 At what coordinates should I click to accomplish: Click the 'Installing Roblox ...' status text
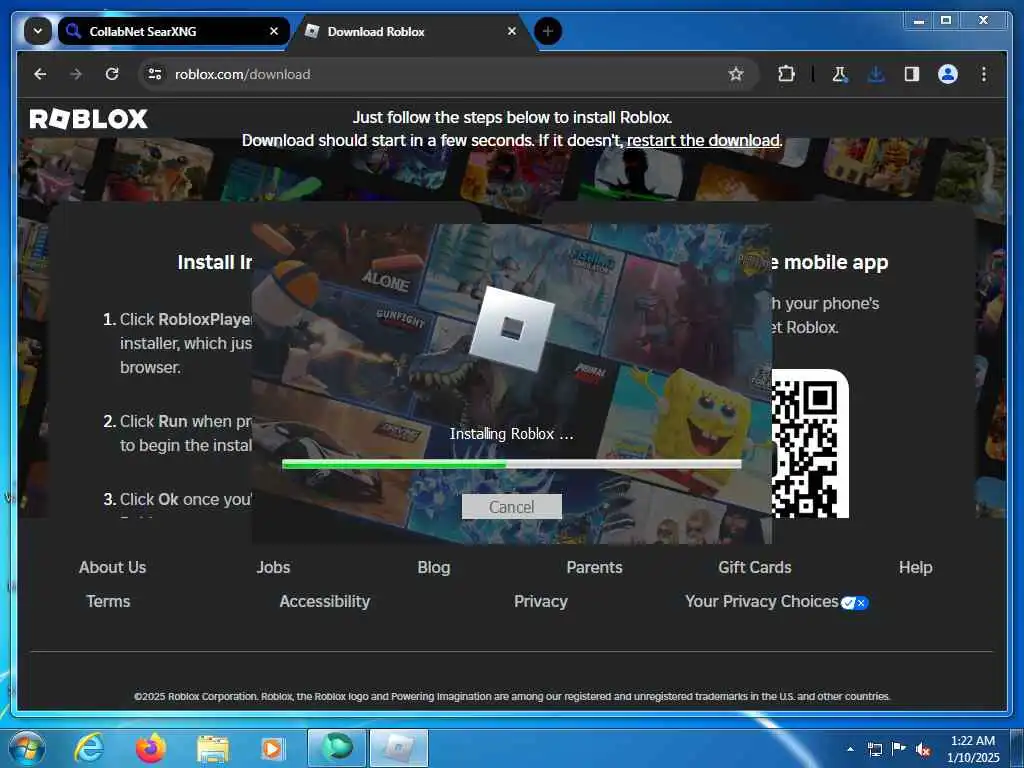click(511, 434)
